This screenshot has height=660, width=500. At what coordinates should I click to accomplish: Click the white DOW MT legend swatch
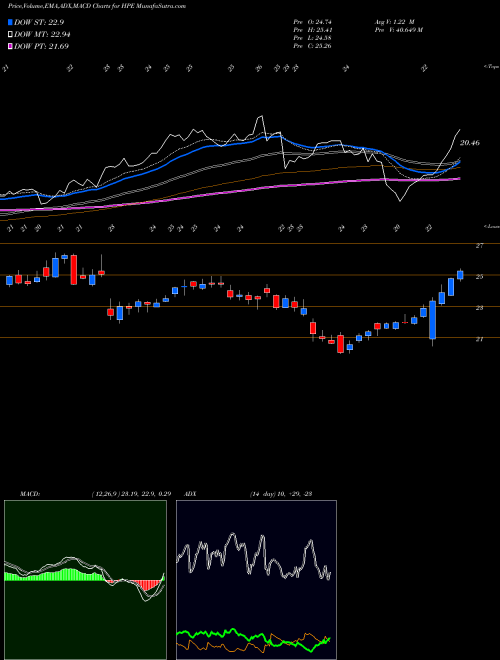pos(11,35)
